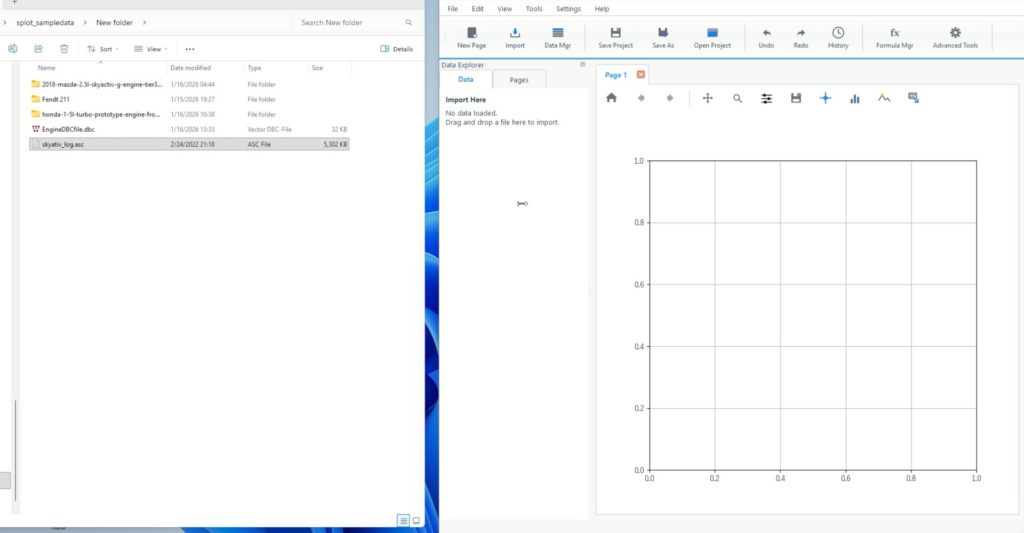Open plot subplot configuration sliders icon

click(x=767, y=98)
